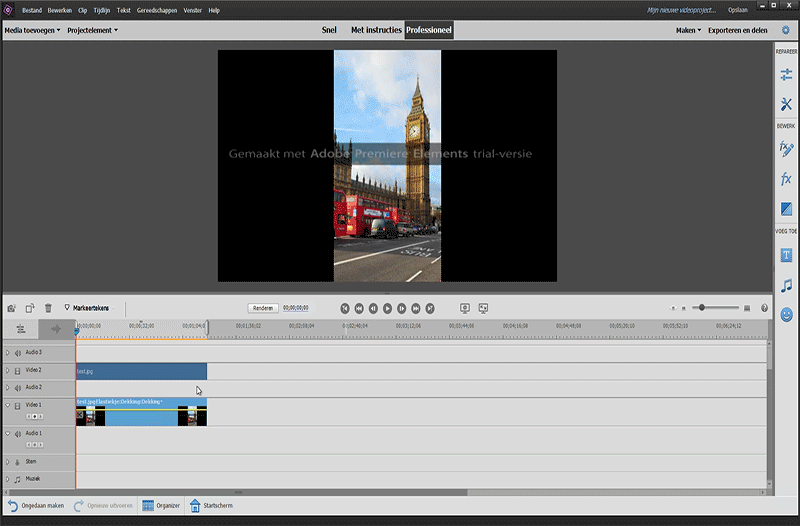This screenshot has height=526, width=800.
Task: Open the Applied Effects panel
Action: pos(786,149)
